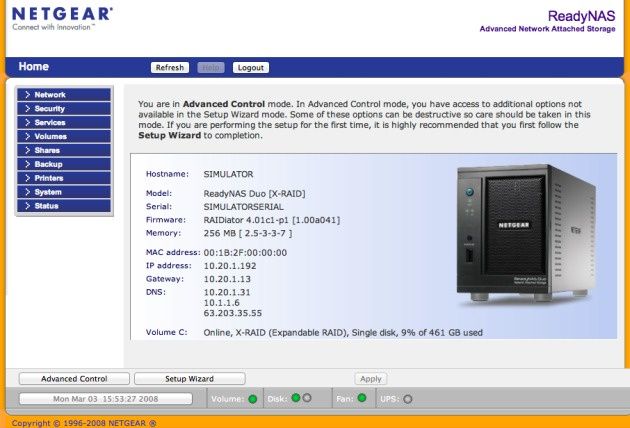Click the ReadyNAS product title
630x428 pixels.
pyautogui.click(x=581, y=16)
